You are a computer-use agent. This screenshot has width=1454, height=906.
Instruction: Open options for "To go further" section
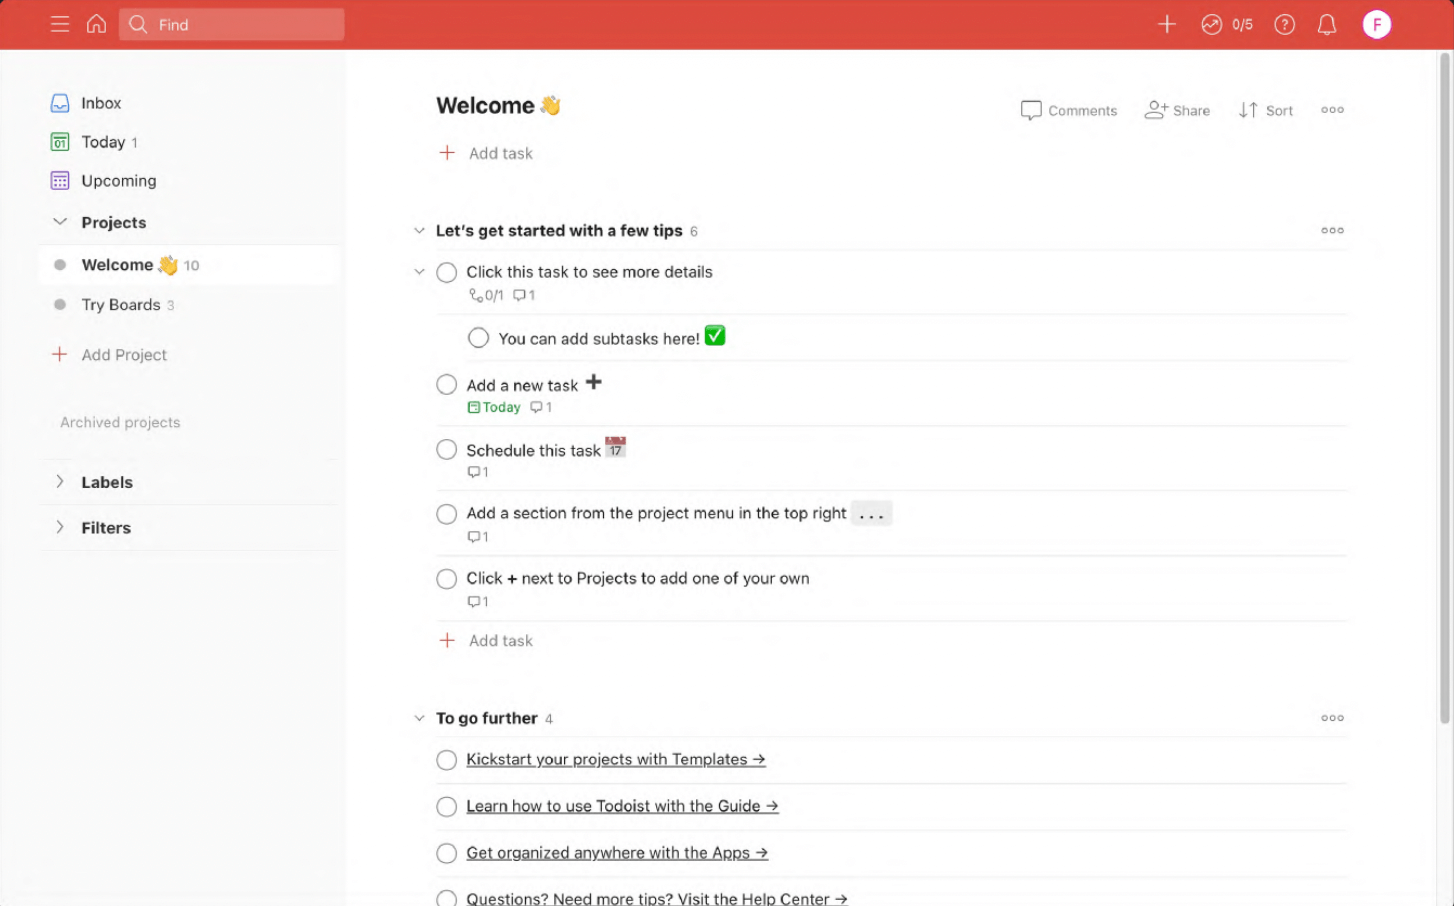tap(1332, 718)
